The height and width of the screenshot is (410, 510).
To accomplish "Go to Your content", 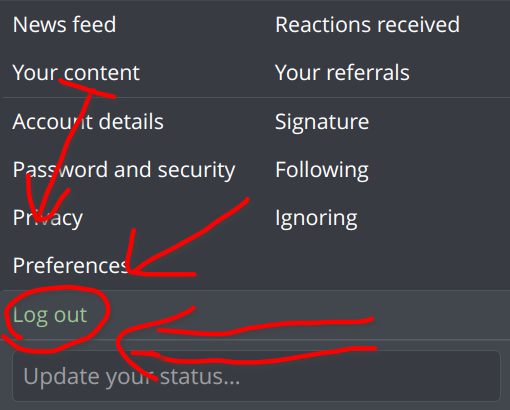I will [76, 73].
